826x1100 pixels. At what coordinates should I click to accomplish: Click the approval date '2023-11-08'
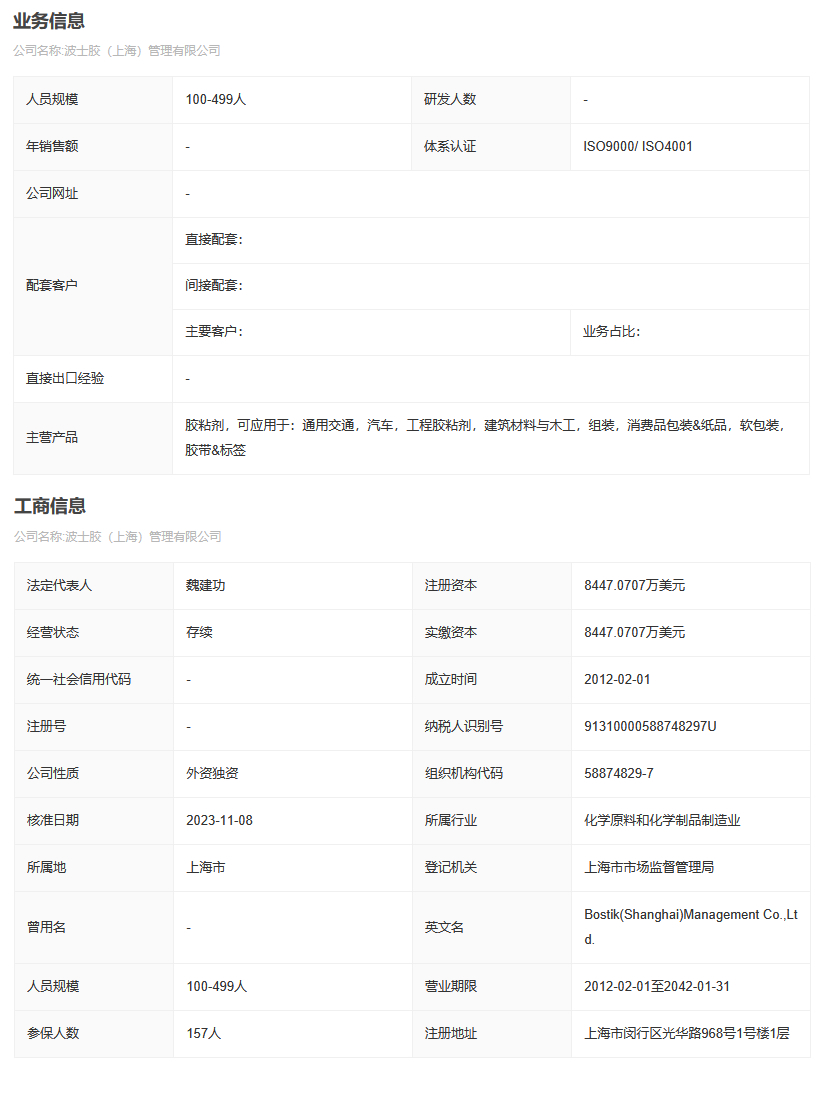pyautogui.click(x=220, y=821)
